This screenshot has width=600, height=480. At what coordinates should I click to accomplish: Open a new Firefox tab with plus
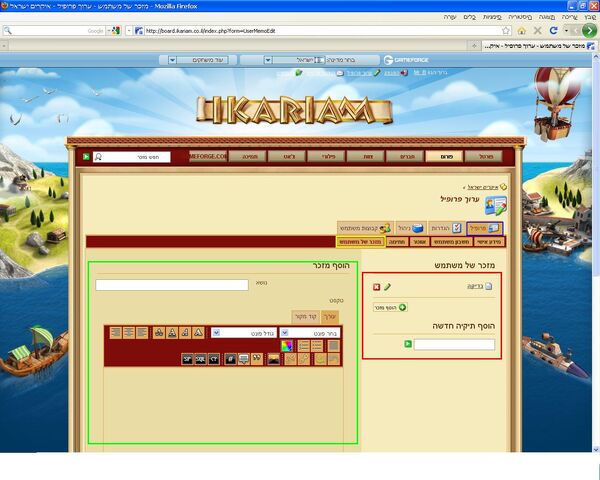click(474, 46)
